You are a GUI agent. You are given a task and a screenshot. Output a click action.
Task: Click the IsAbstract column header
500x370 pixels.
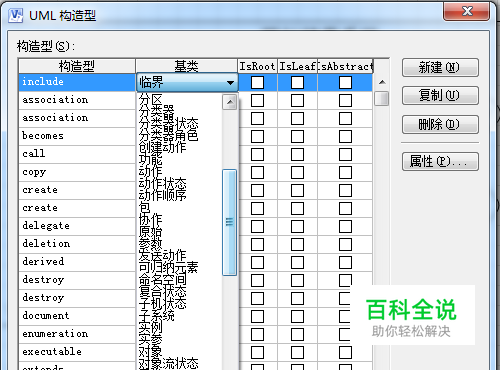345,66
